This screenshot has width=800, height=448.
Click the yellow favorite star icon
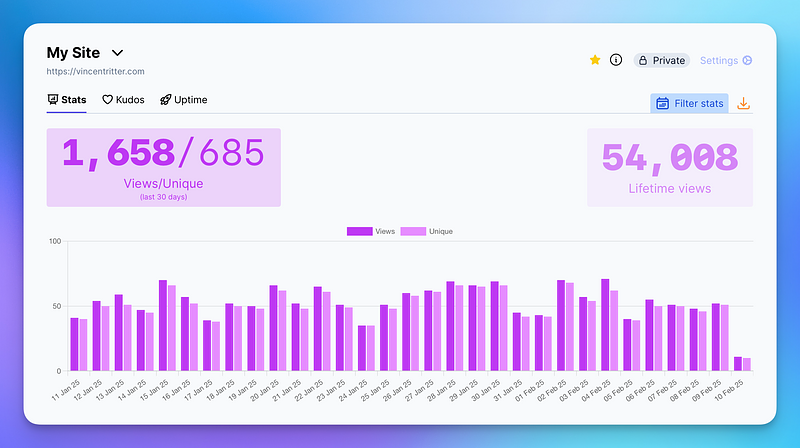point(595,60)
